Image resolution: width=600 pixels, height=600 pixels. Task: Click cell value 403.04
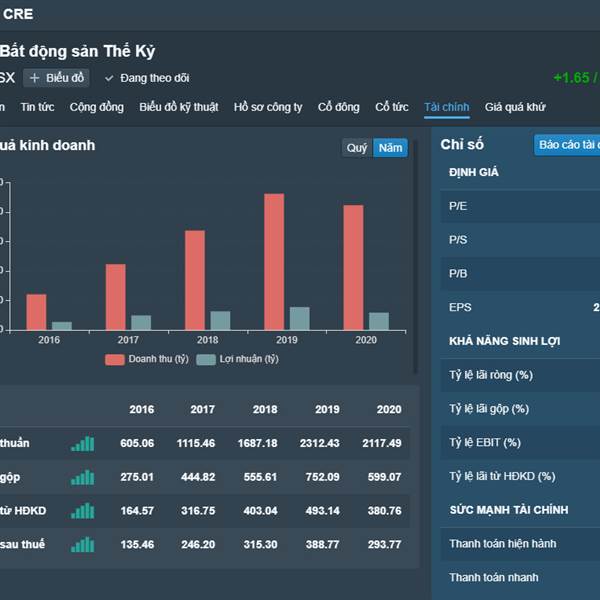tap(260, 511)
